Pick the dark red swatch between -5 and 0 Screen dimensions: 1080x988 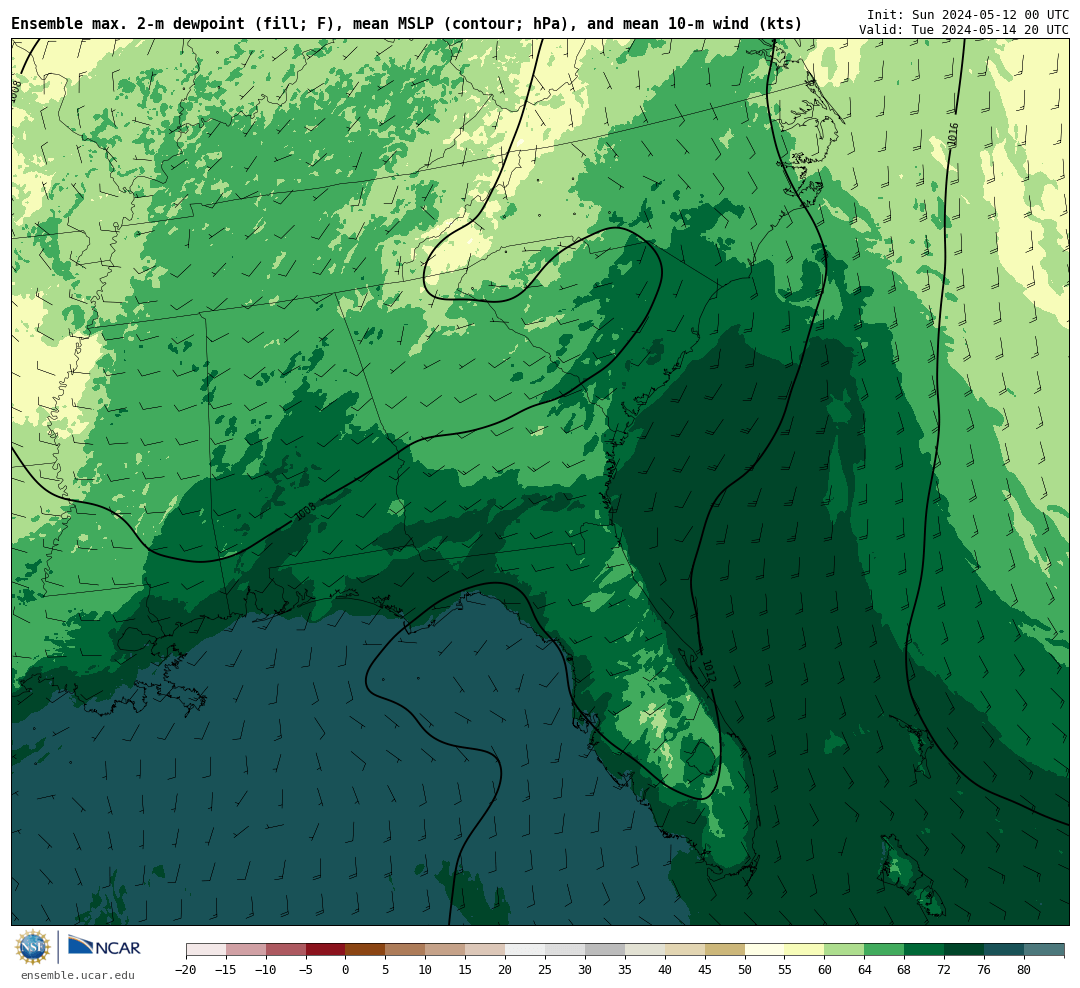click(326, 950)
